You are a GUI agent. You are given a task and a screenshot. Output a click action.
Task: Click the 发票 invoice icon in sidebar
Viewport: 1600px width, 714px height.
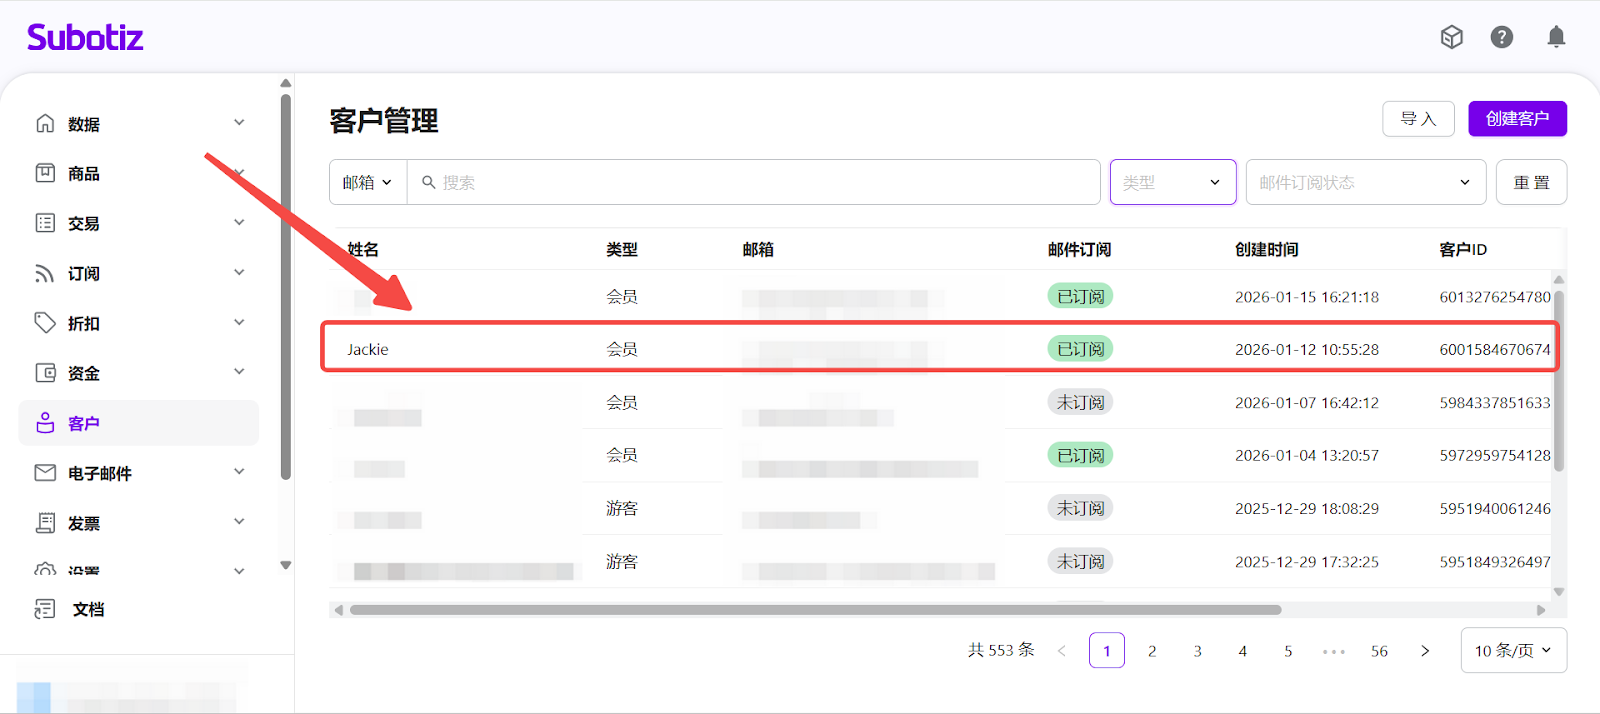coord(45,523)
